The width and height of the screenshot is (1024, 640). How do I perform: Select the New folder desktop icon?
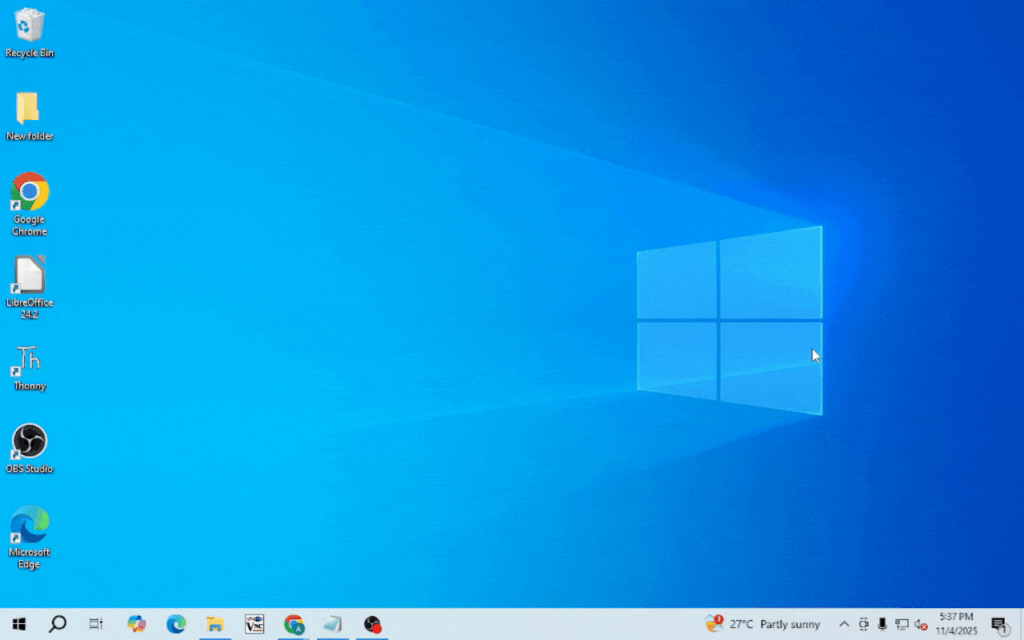pyautogui.click(x=29, y=110)
